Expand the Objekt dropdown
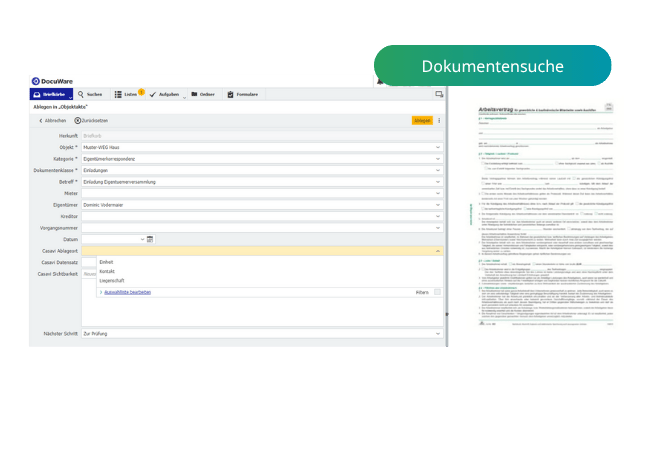 tap(438, 147)
